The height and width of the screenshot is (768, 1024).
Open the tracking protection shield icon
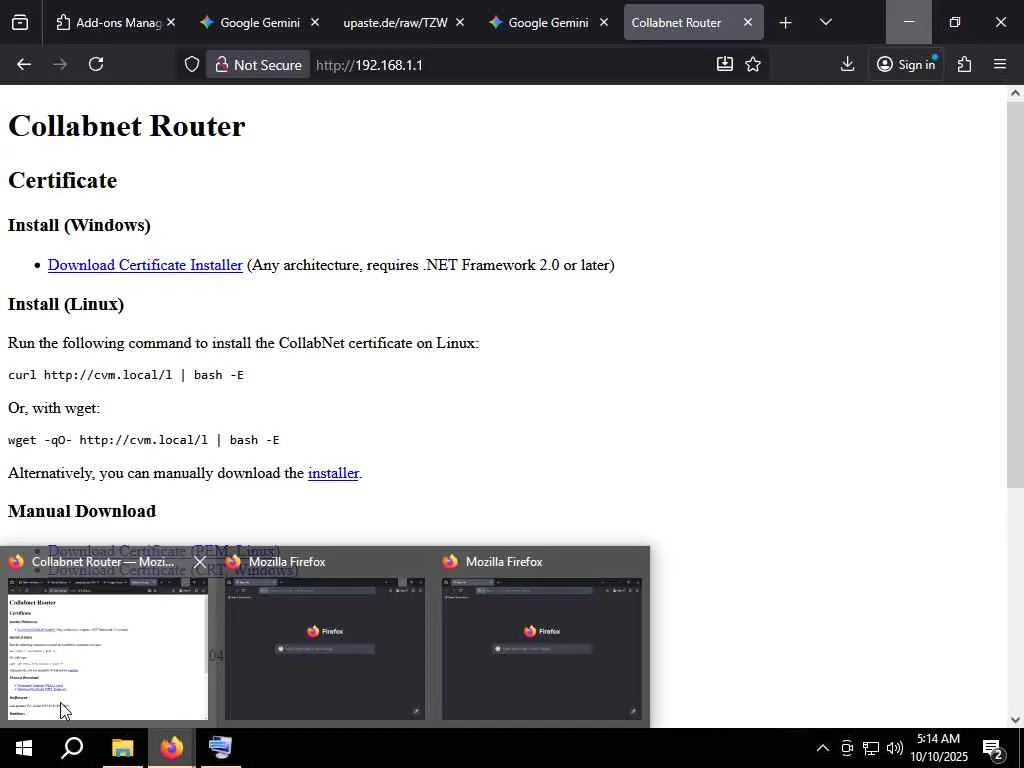pos(191,65)
